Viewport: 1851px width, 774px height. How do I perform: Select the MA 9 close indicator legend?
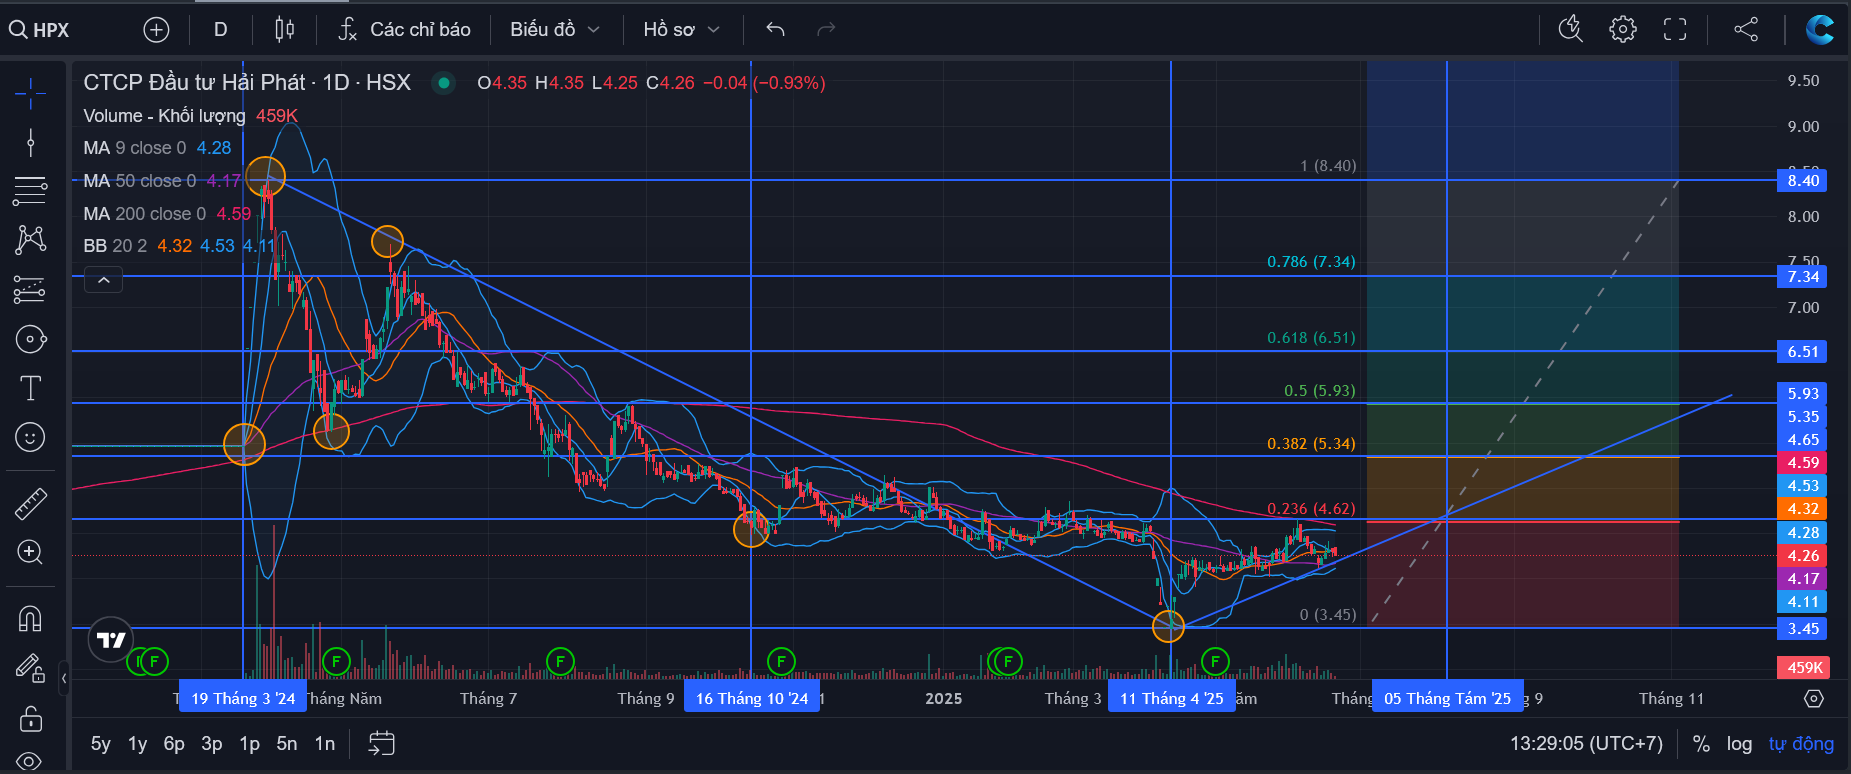click(134, 148)
